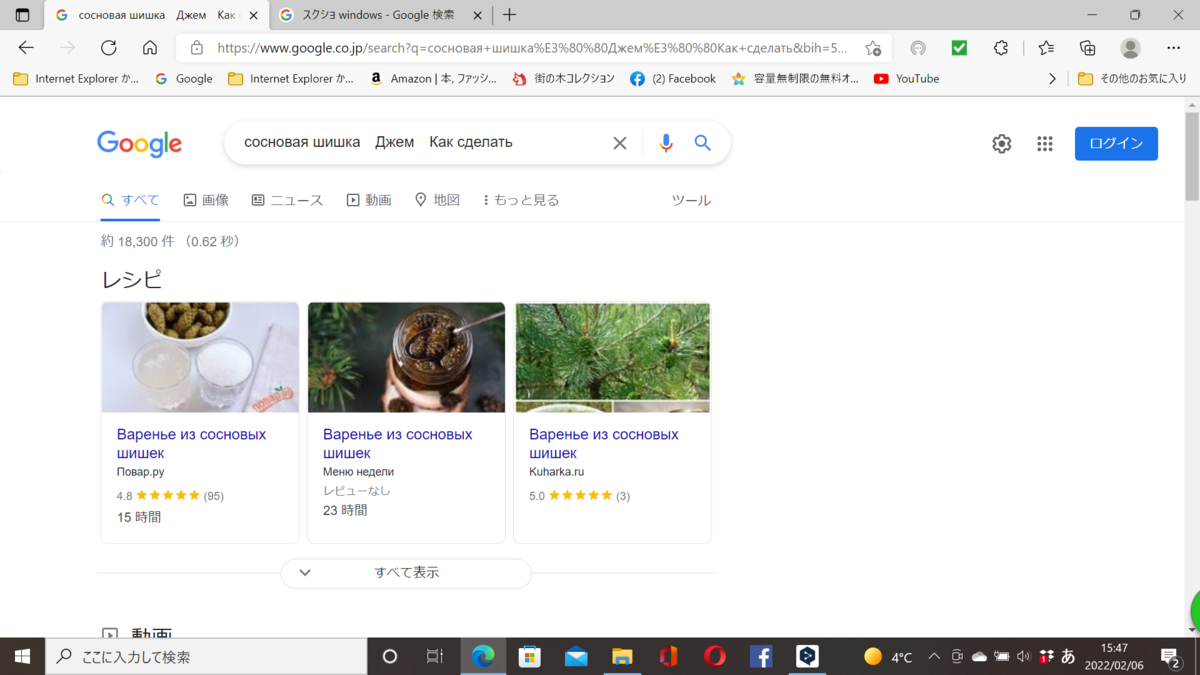
Task: Open the Extensions puzzle icon
Action: [1001, 48]
